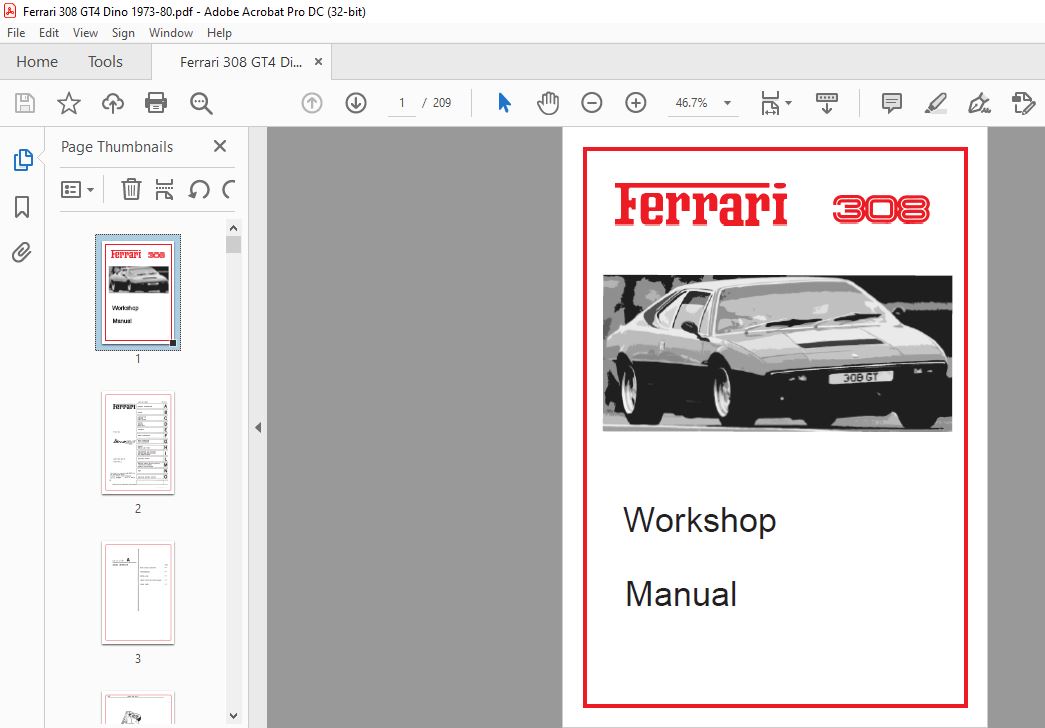Viewport: 1045px width, 728px height.
Task: Rotate page counterclockwise icon
Action: point(199,189)
